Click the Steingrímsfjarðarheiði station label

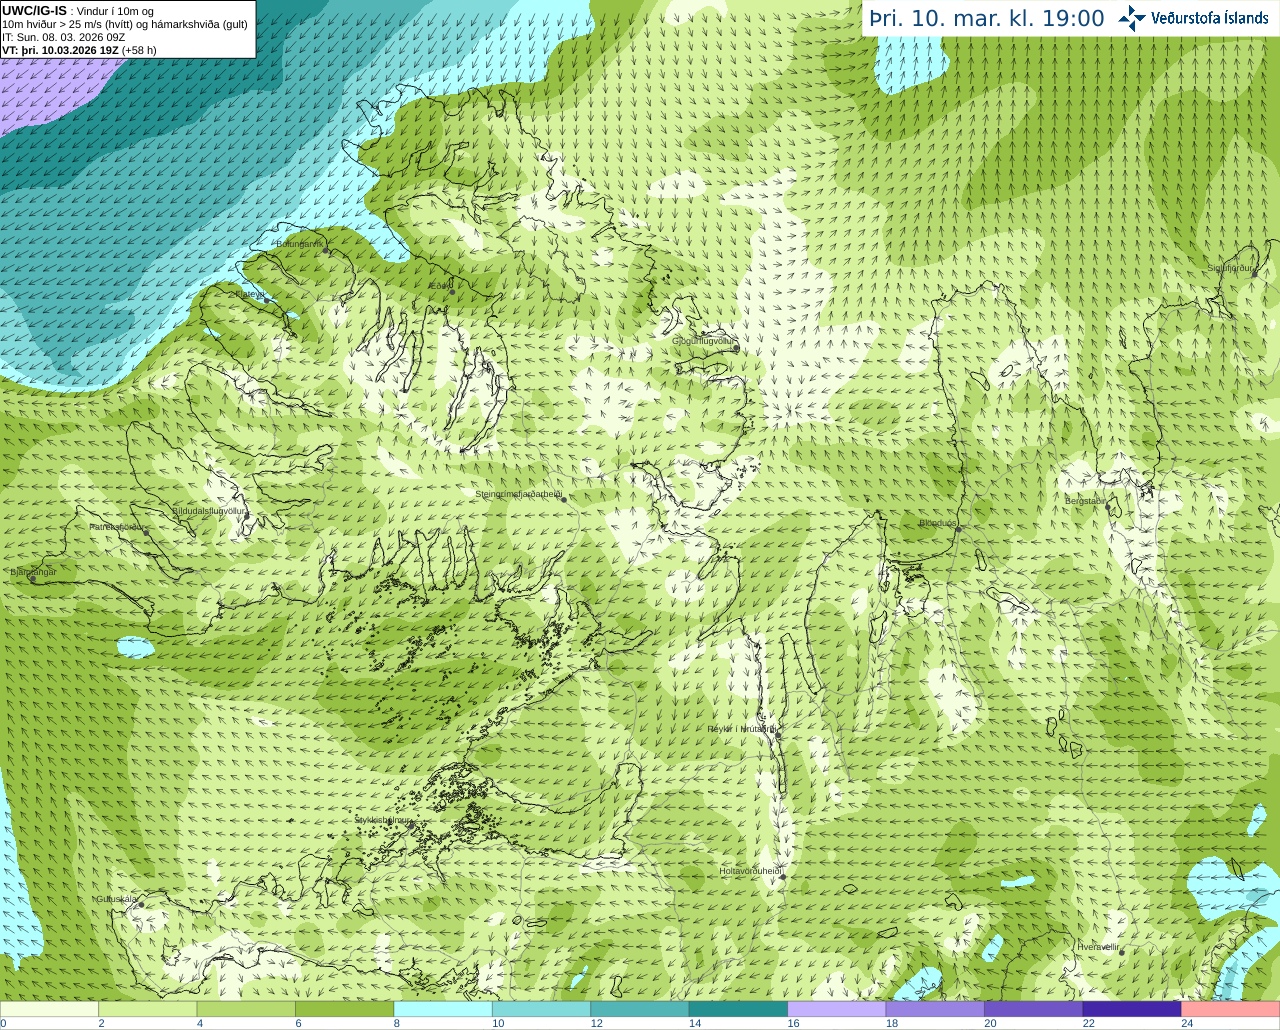coord(519,494)
